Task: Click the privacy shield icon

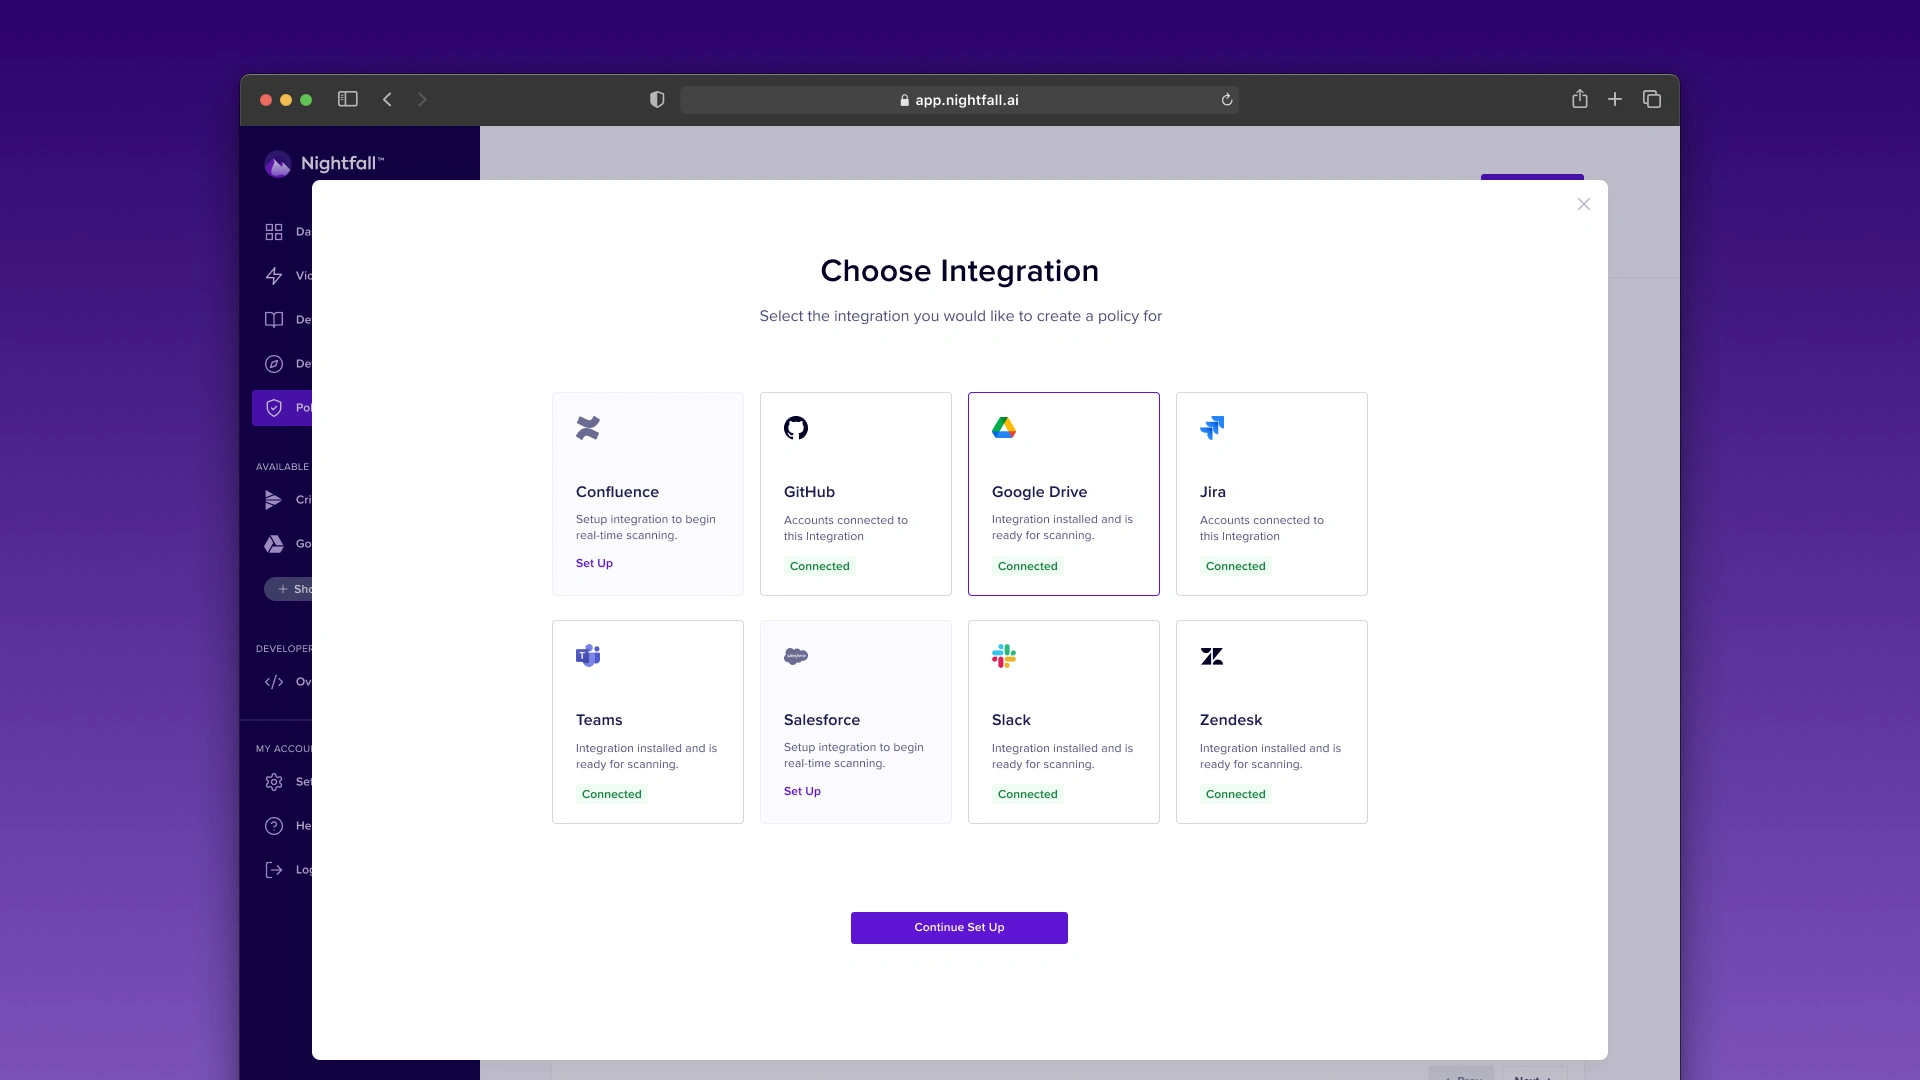Action: click(x=657, y=99)
